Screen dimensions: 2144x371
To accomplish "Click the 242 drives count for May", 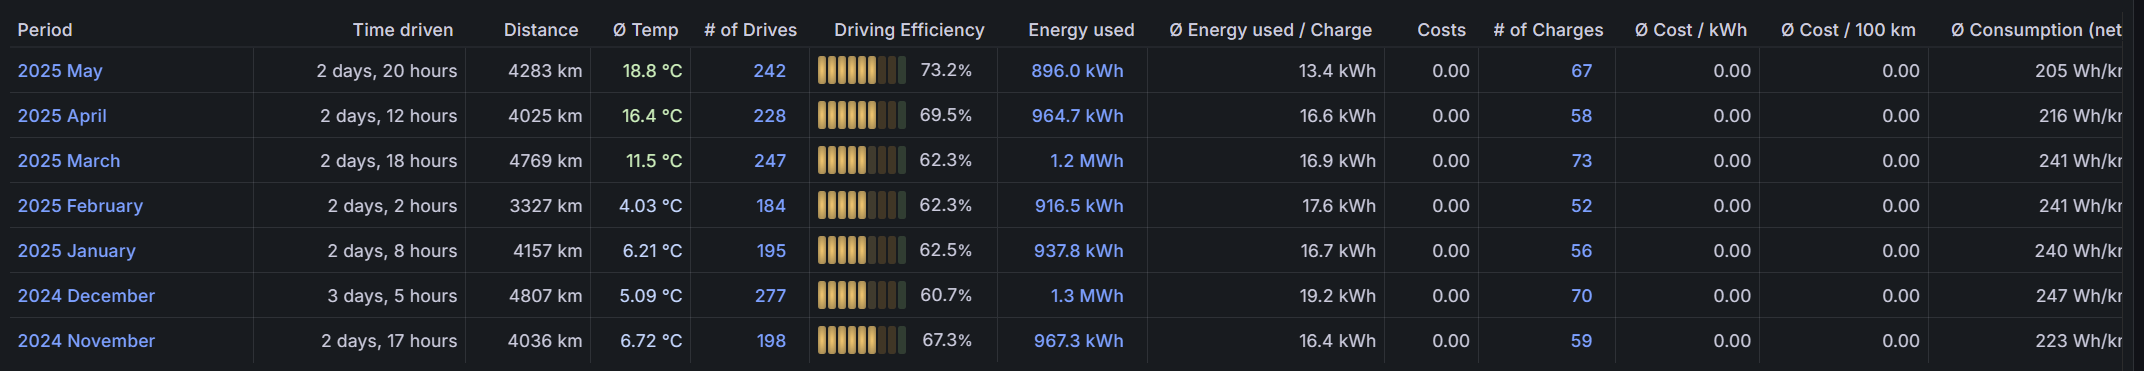I will point(769,71).
